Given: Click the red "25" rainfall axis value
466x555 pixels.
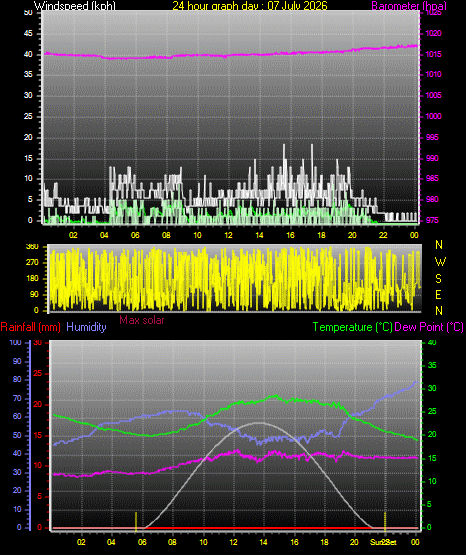Looking at the screenshot, I should pyautogui.click(x=37, y=374).
